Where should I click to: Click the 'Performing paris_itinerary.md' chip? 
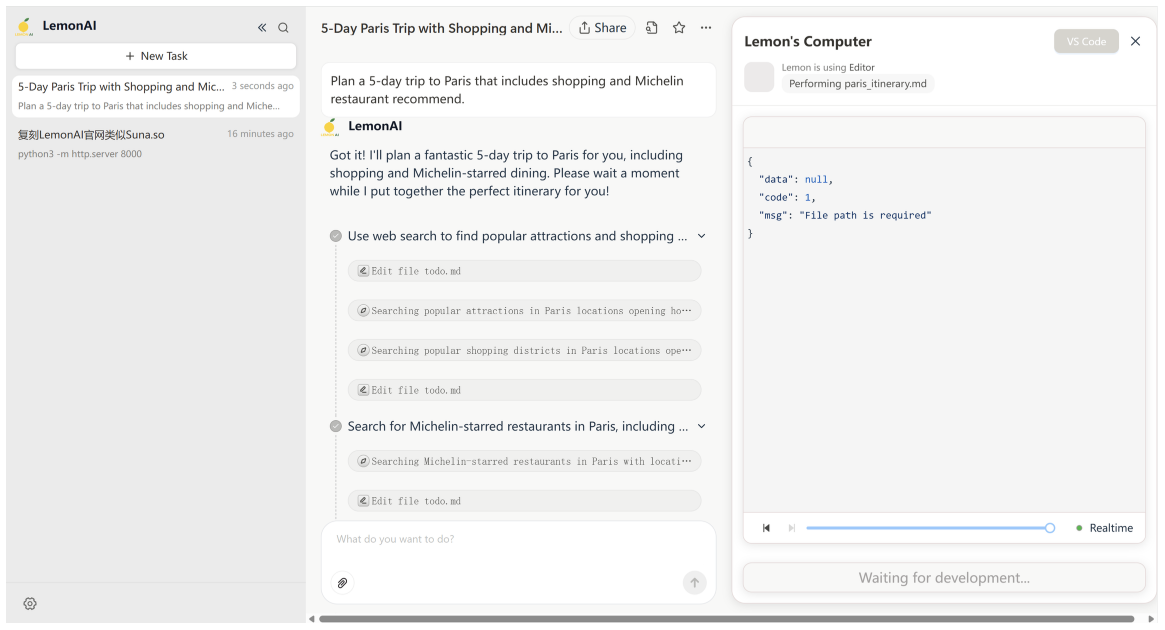pyautogui.click(x=857, y=84)
